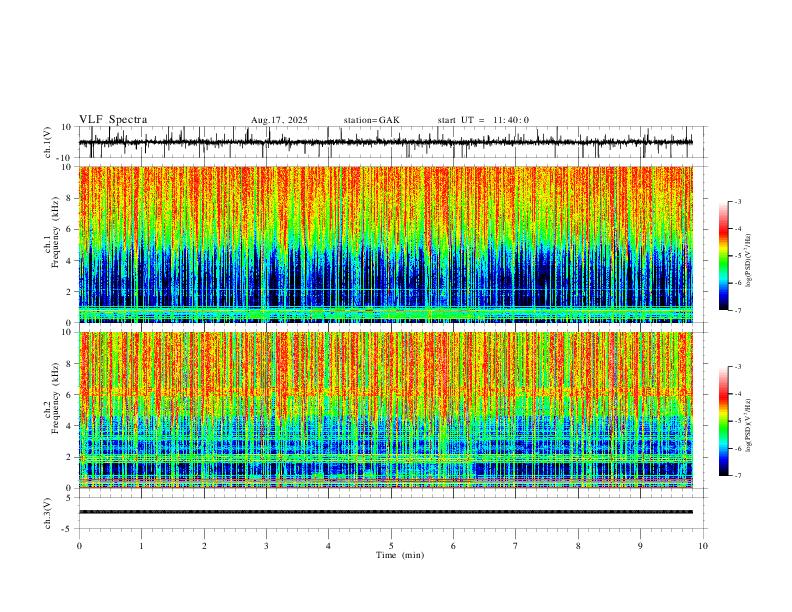Click the time axis tick '7'

(x=516, y=546)
